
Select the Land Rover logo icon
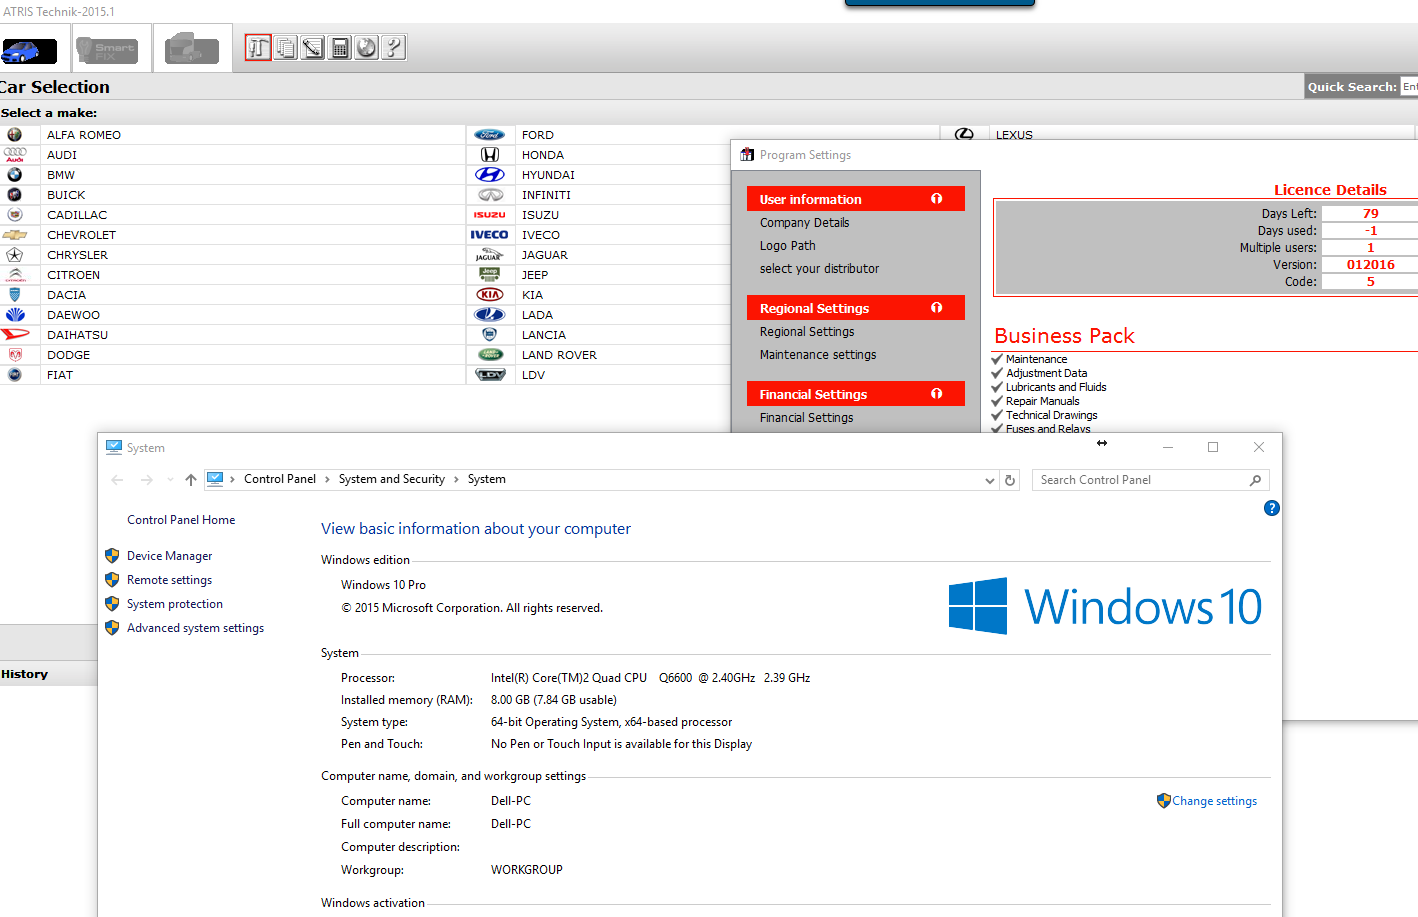[x=490, y=355]
